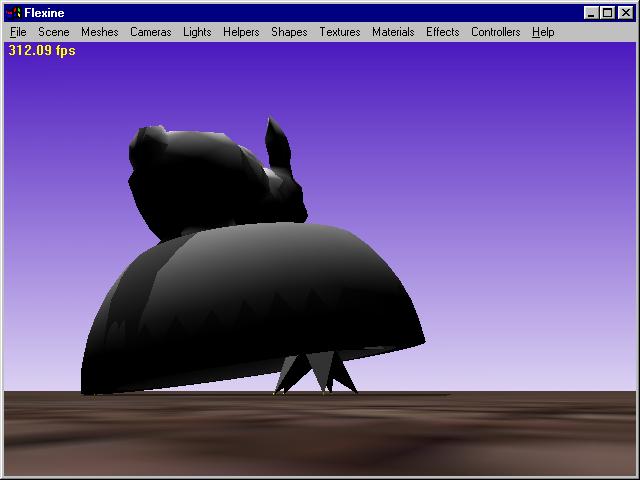Open the Lights menu

pos(197,32)
